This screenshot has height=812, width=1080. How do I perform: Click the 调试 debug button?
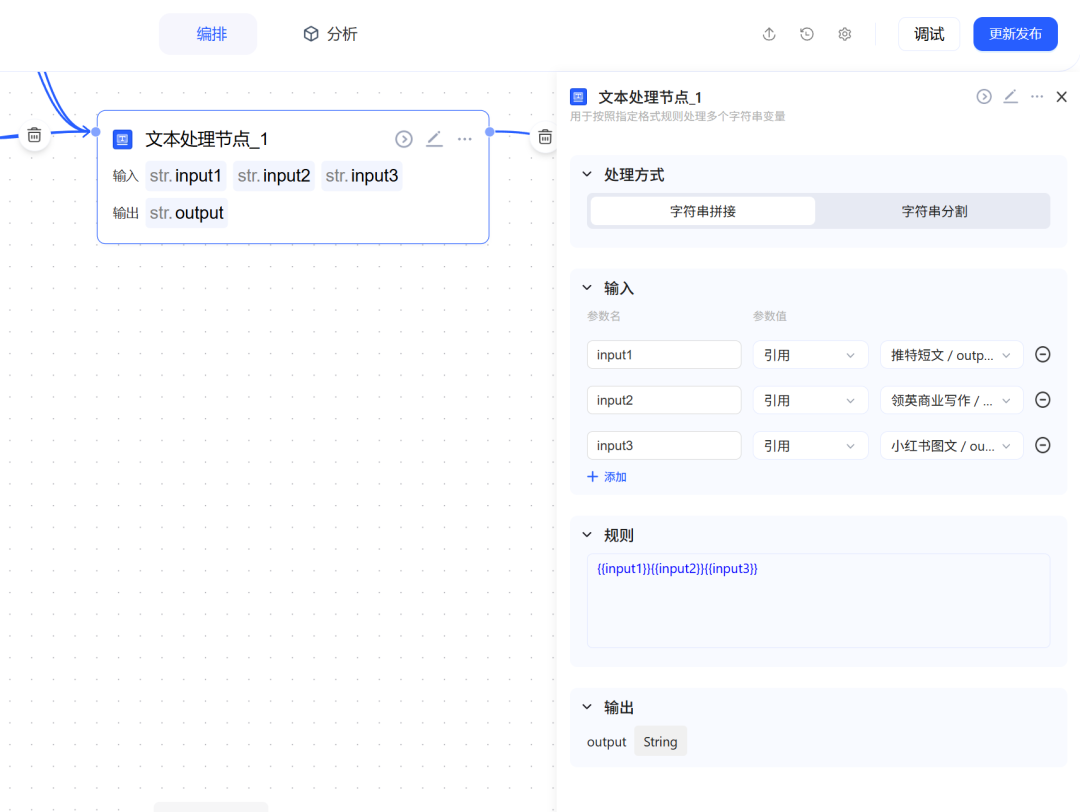[x=928, y=34]
